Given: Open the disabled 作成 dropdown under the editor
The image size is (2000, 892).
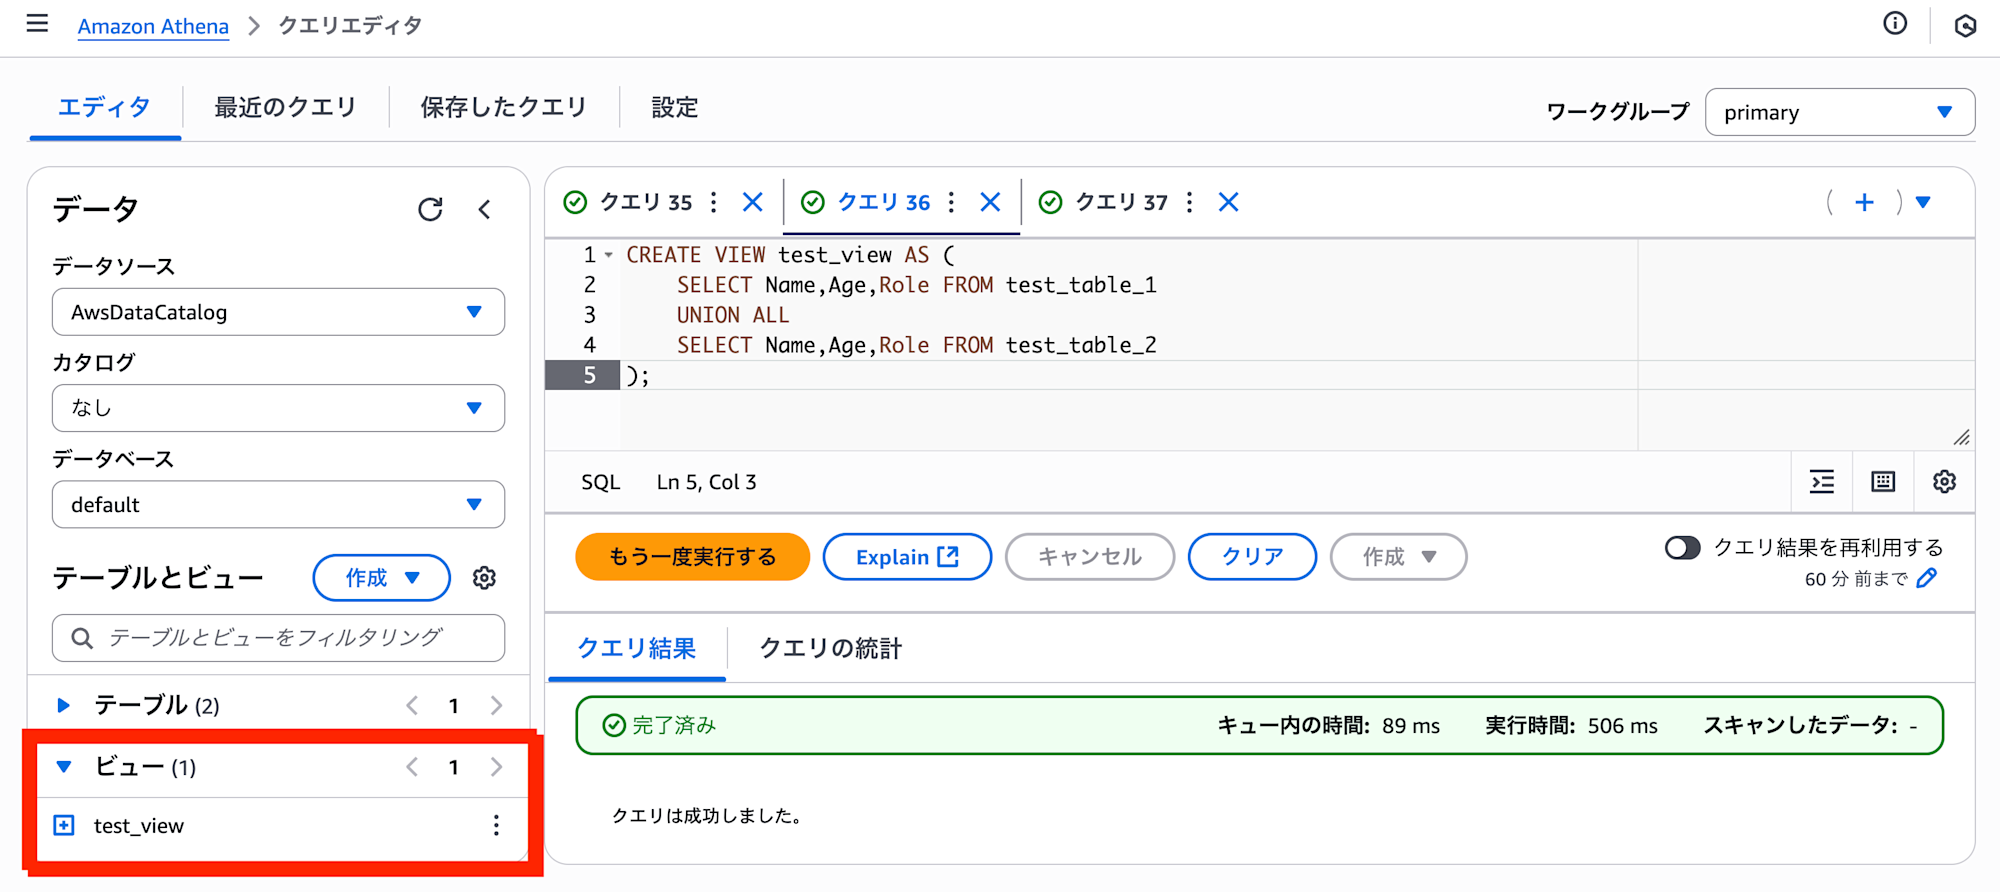Looking at the screenshot, I should (1398, 556).
